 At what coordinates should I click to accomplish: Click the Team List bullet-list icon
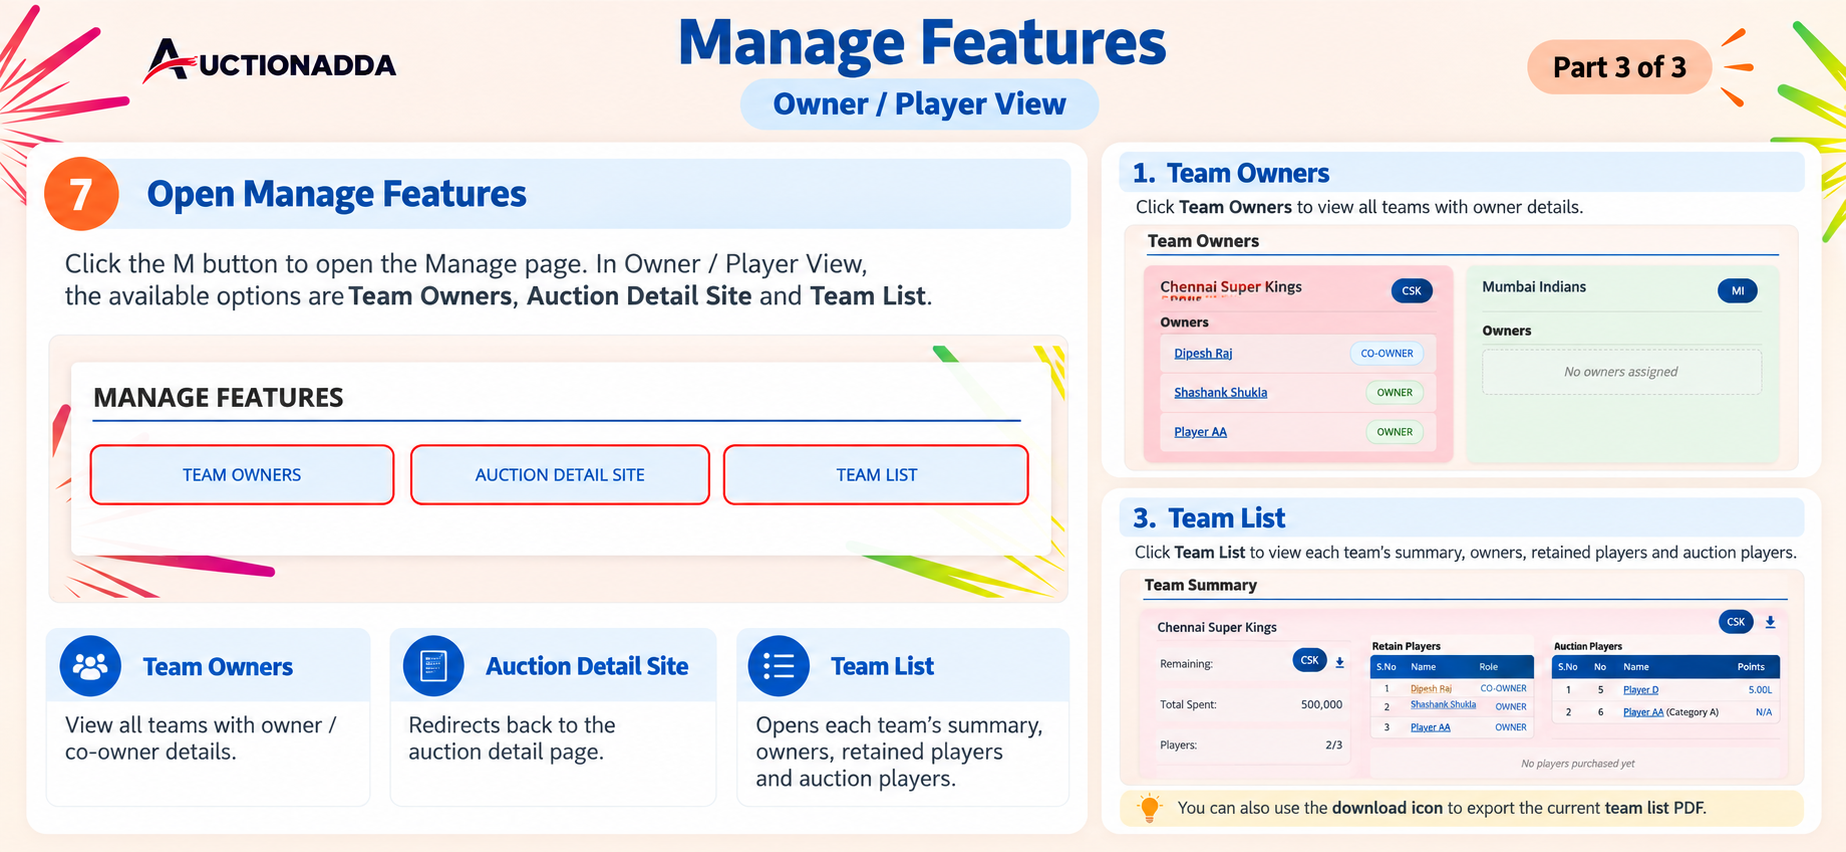pyautogui.click(x=778, y=666)
